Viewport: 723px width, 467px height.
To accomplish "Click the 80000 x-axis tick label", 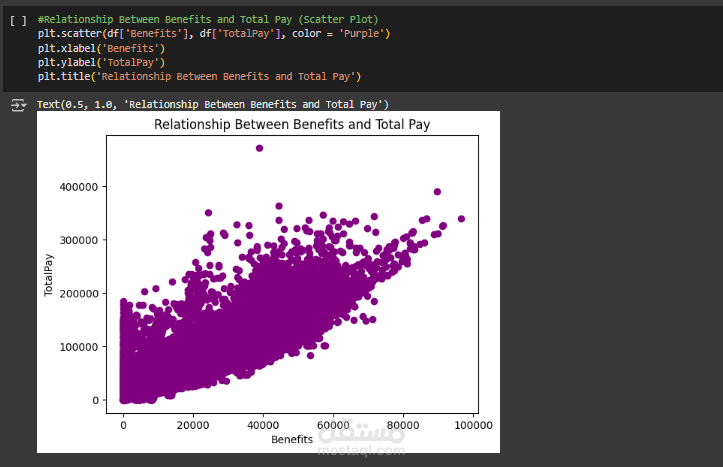I will [403, 425].
